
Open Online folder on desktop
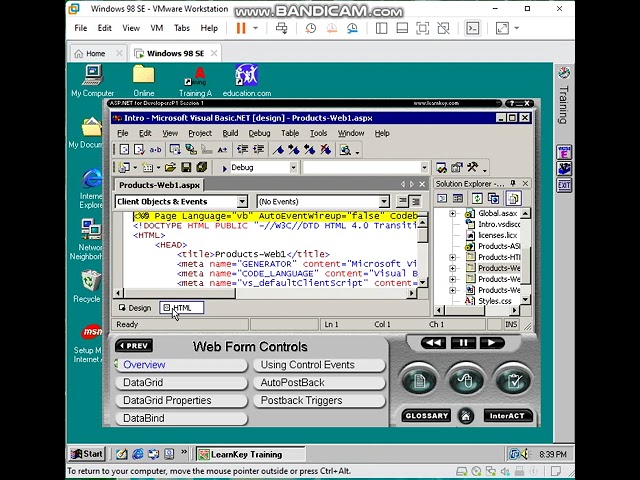pos(144,81)
